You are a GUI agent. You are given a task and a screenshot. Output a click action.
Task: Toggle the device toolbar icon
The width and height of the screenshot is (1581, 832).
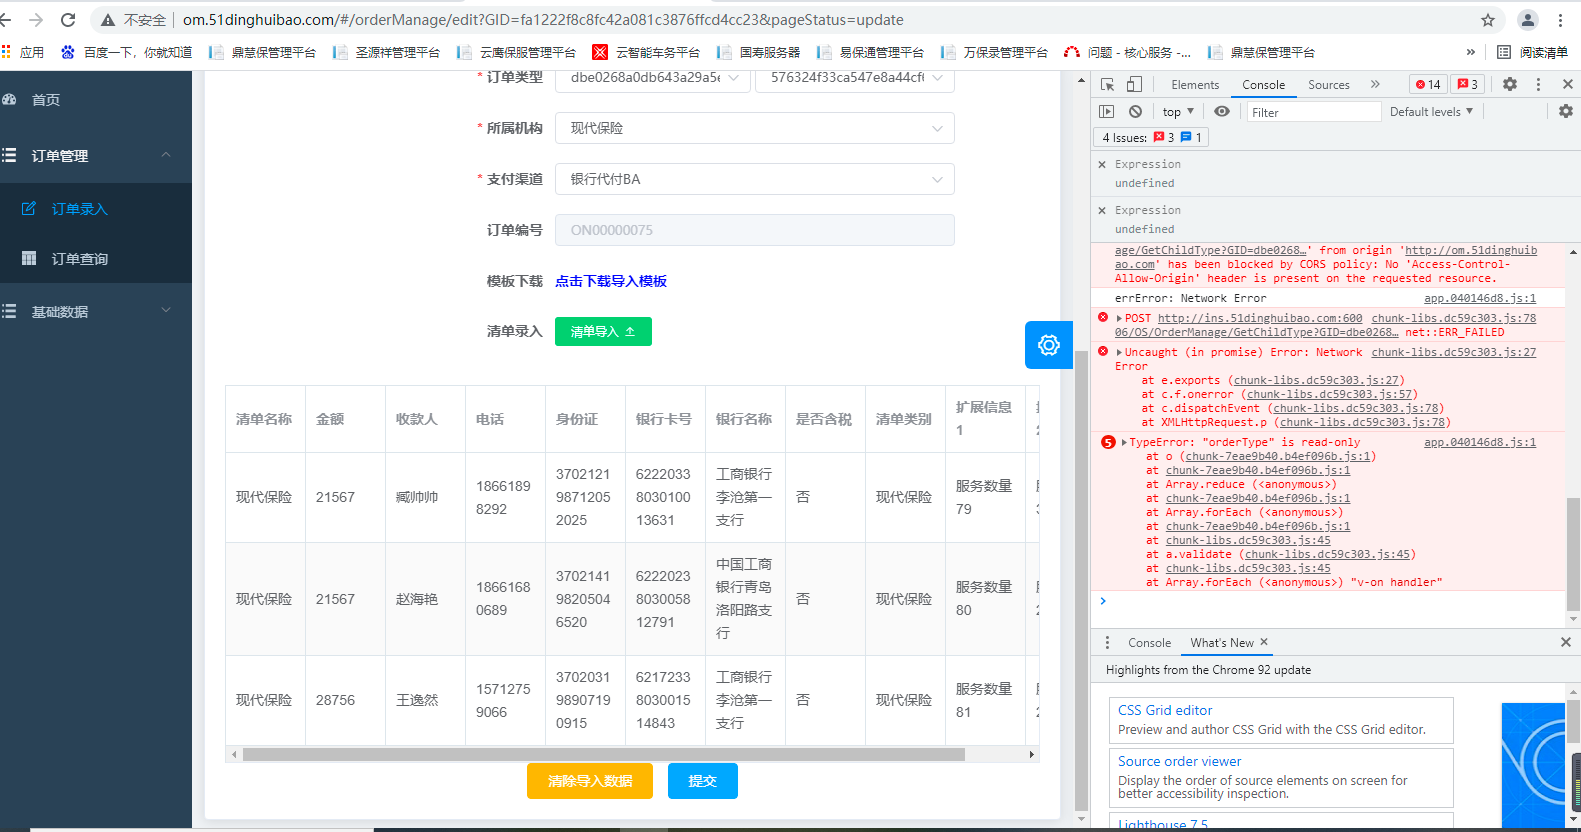[x=1134, y=85]
